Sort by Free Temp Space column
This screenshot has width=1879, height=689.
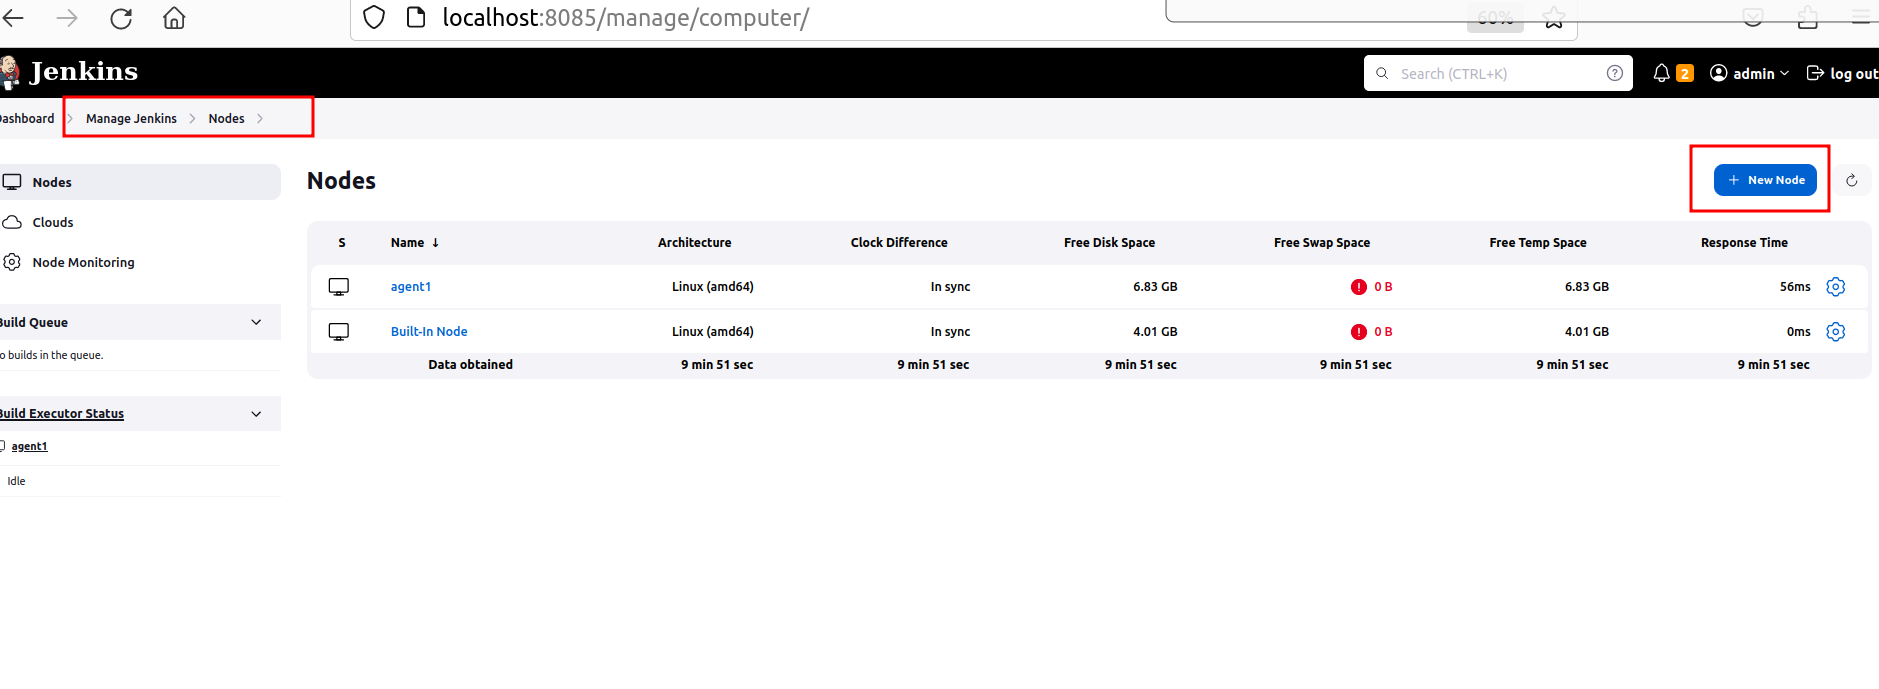point(1537,242)
